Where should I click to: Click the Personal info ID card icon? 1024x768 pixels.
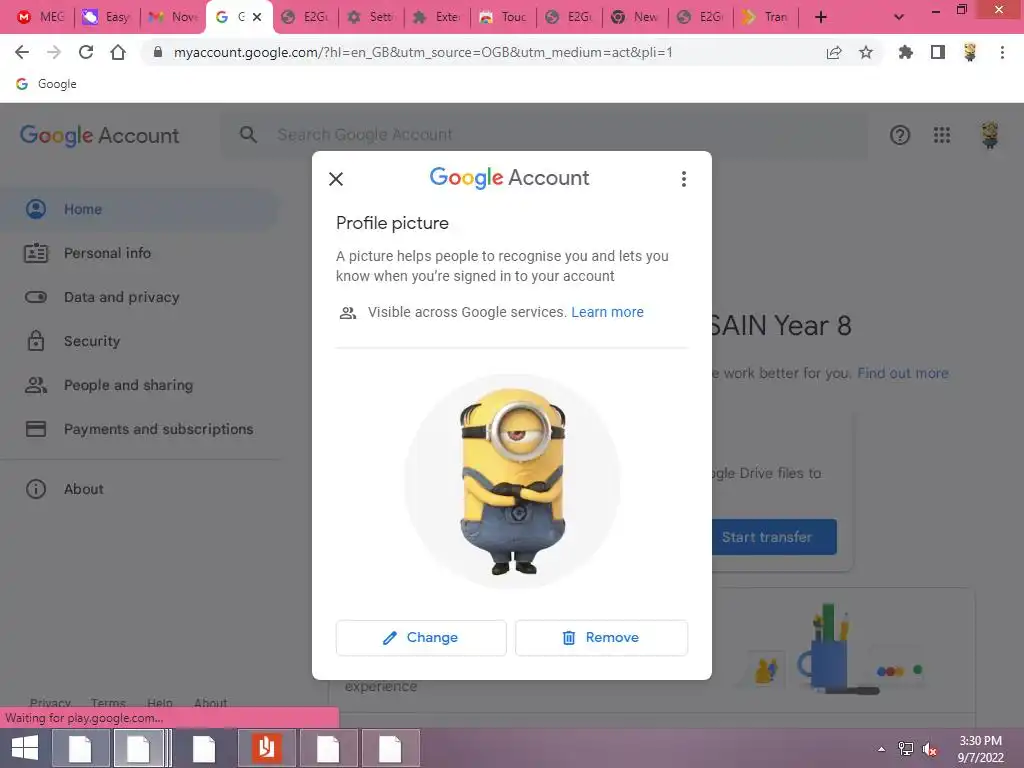pyautogui.click(x=36, y=253)
